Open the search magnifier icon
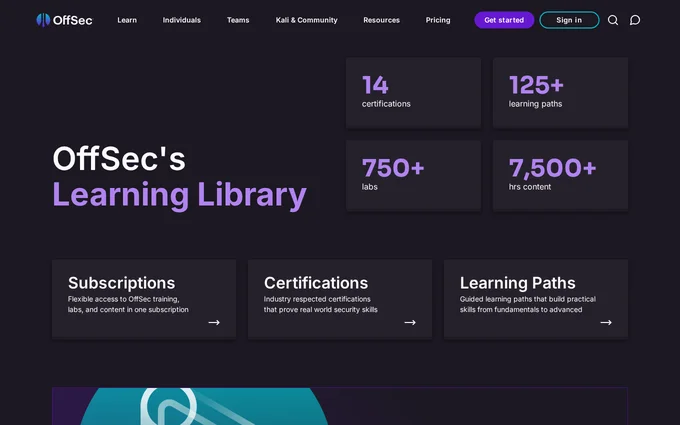The width and height of the screenshot is (680, 425). point(613,20)
